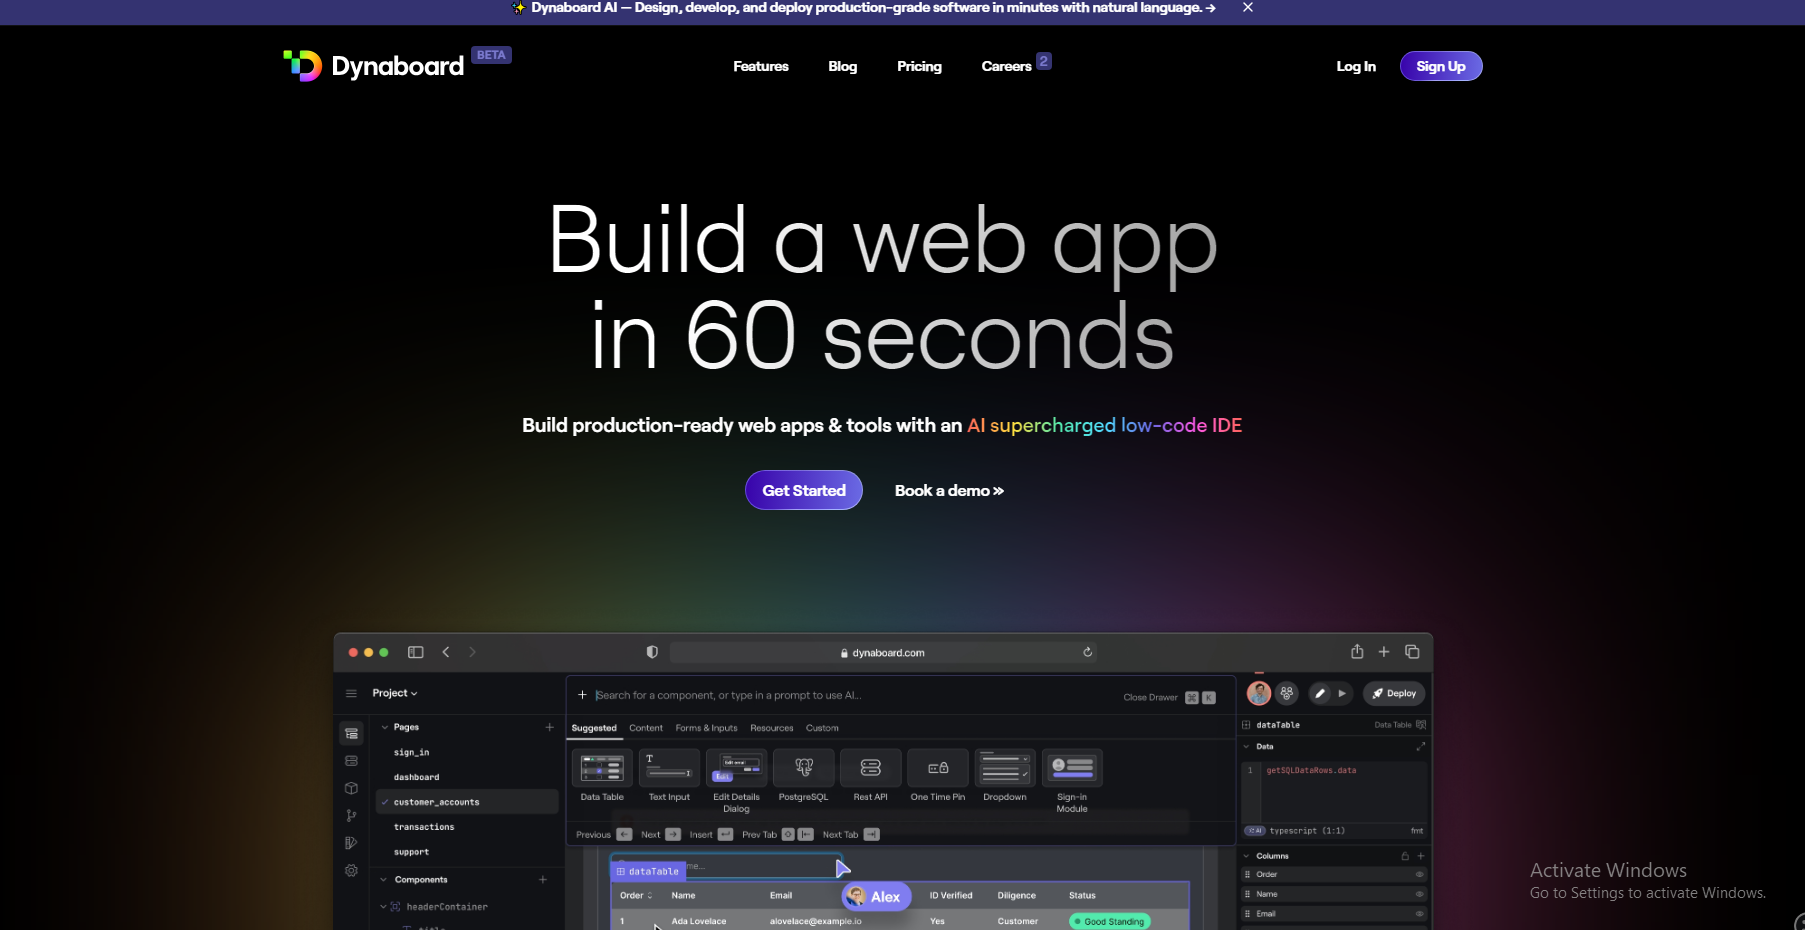
Task: Collapse the headerContainer tree node
Action: tap(383, 907)
